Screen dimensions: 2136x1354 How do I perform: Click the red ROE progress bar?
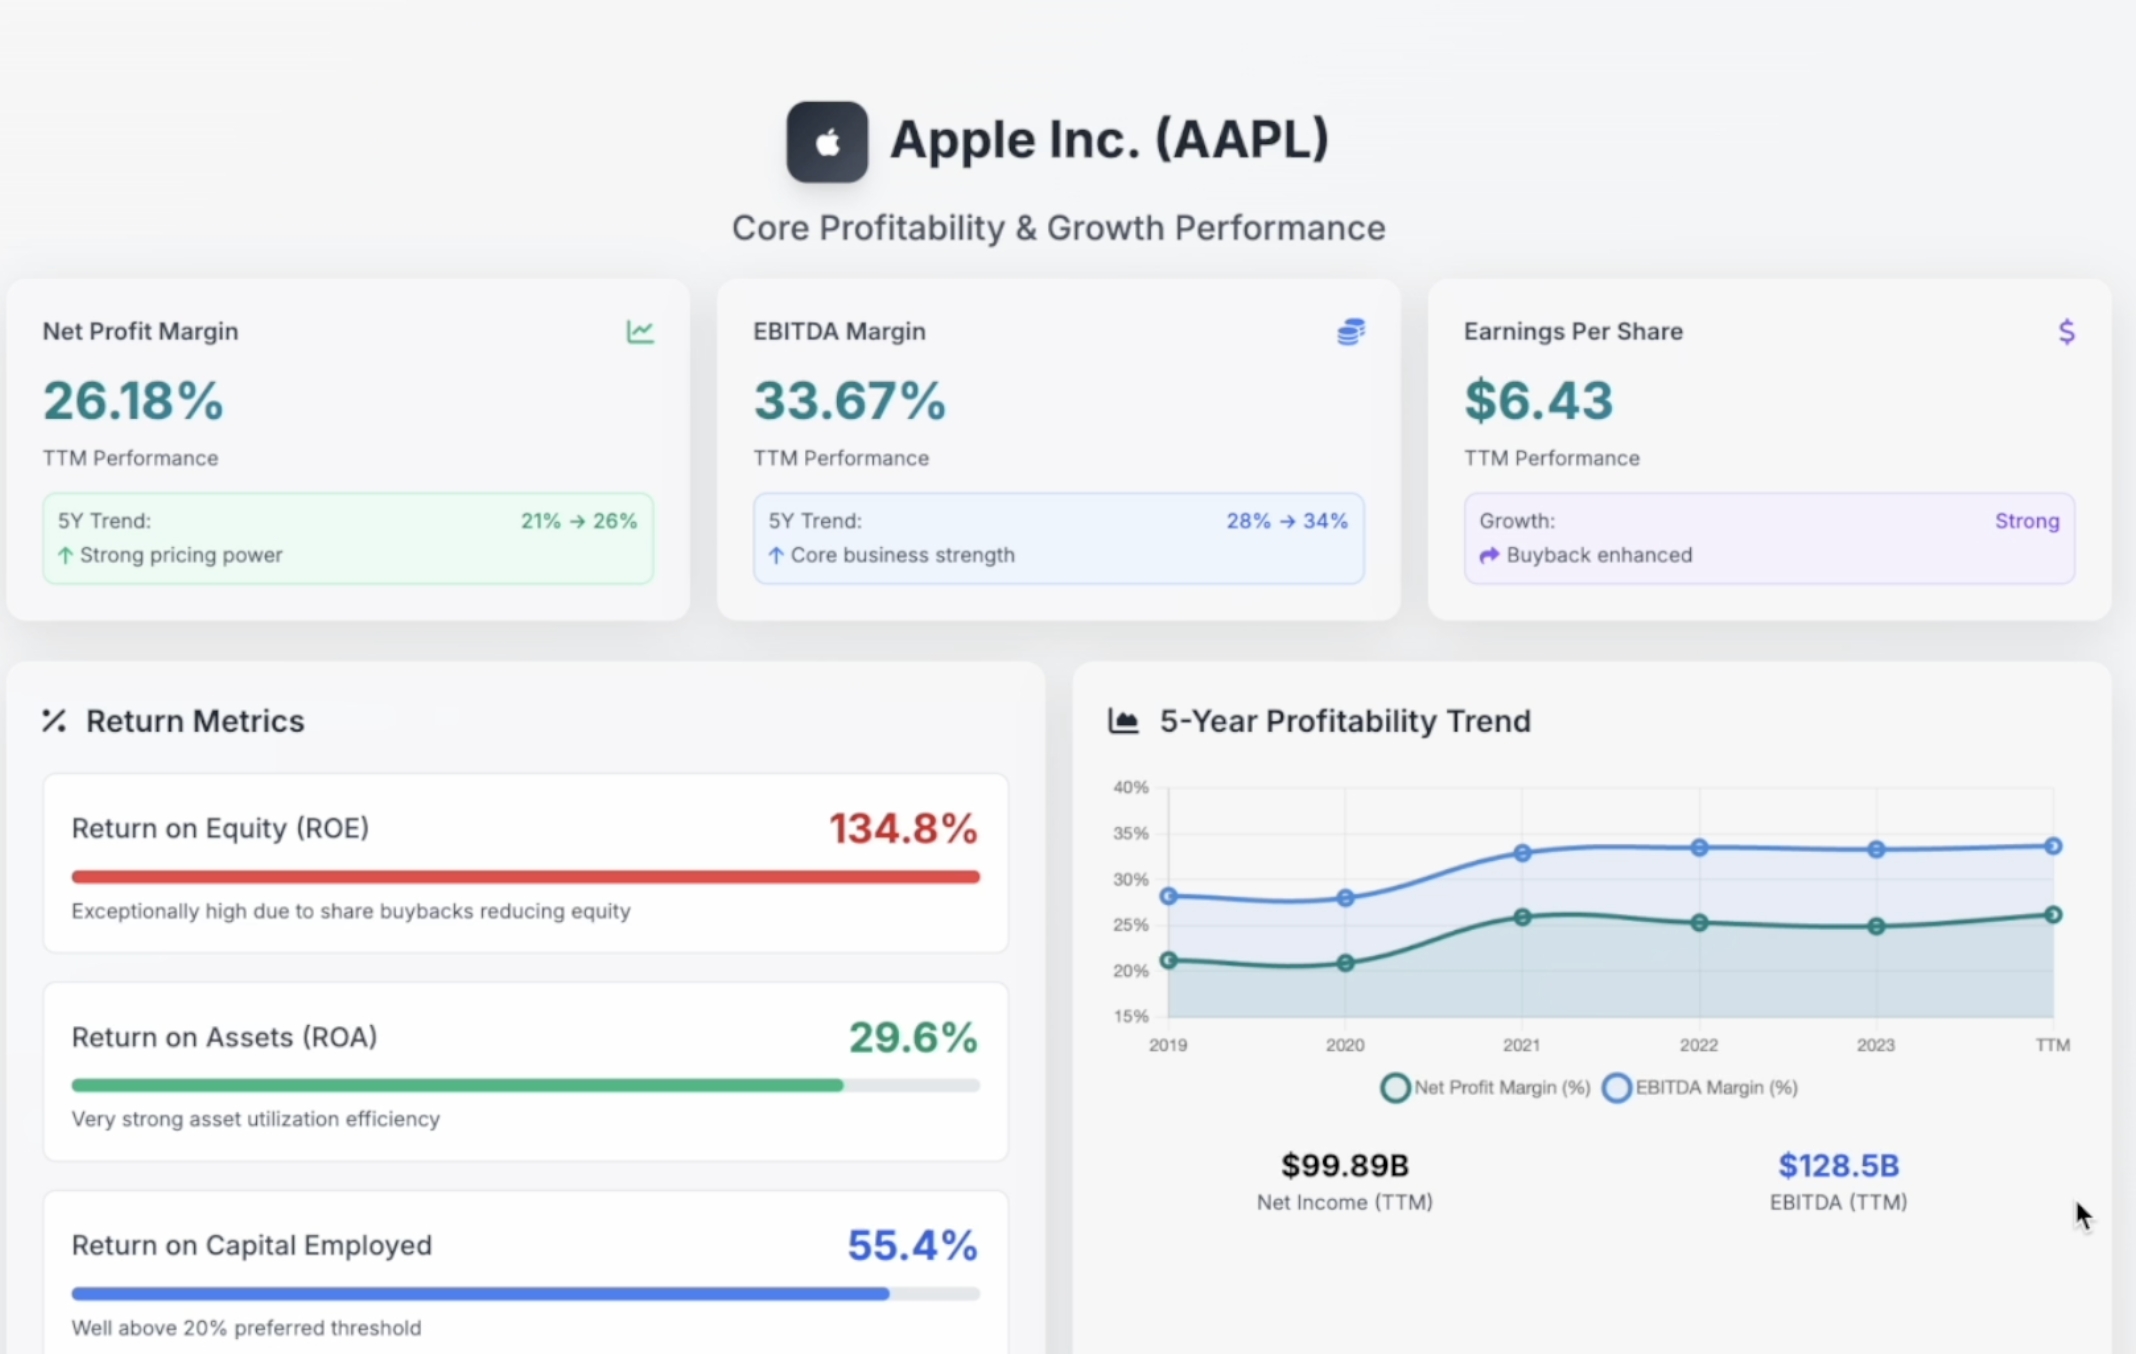[525, 877]
